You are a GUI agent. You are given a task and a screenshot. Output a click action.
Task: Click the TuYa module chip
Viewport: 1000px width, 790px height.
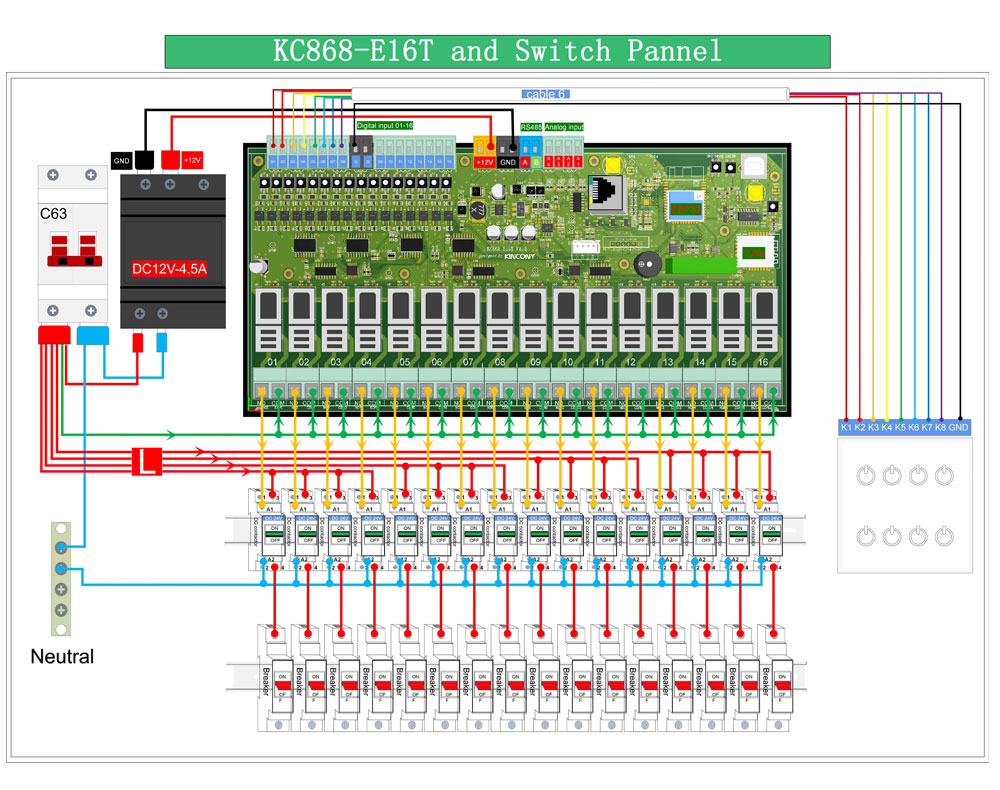(754, 252)
